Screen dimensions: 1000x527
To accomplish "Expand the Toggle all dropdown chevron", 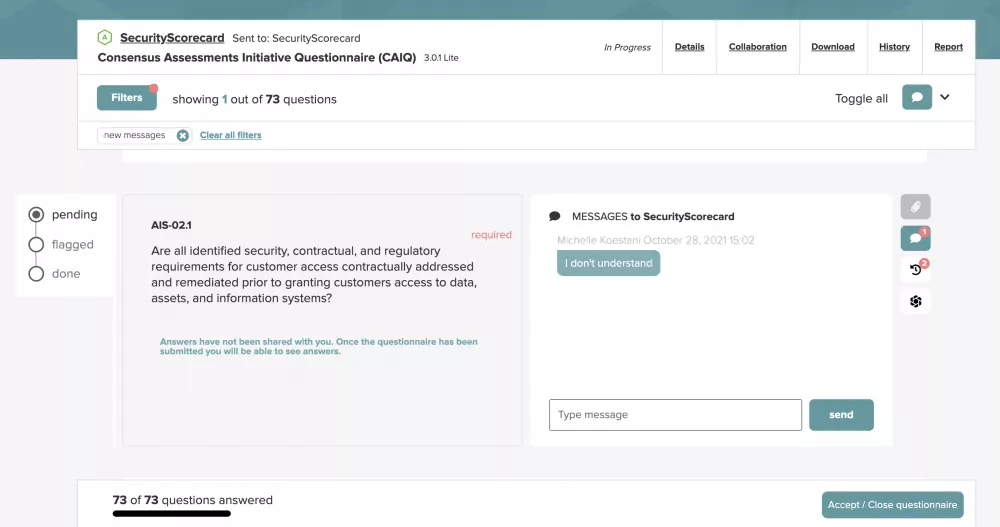I will pyautogui.click(x=945, y=97).
